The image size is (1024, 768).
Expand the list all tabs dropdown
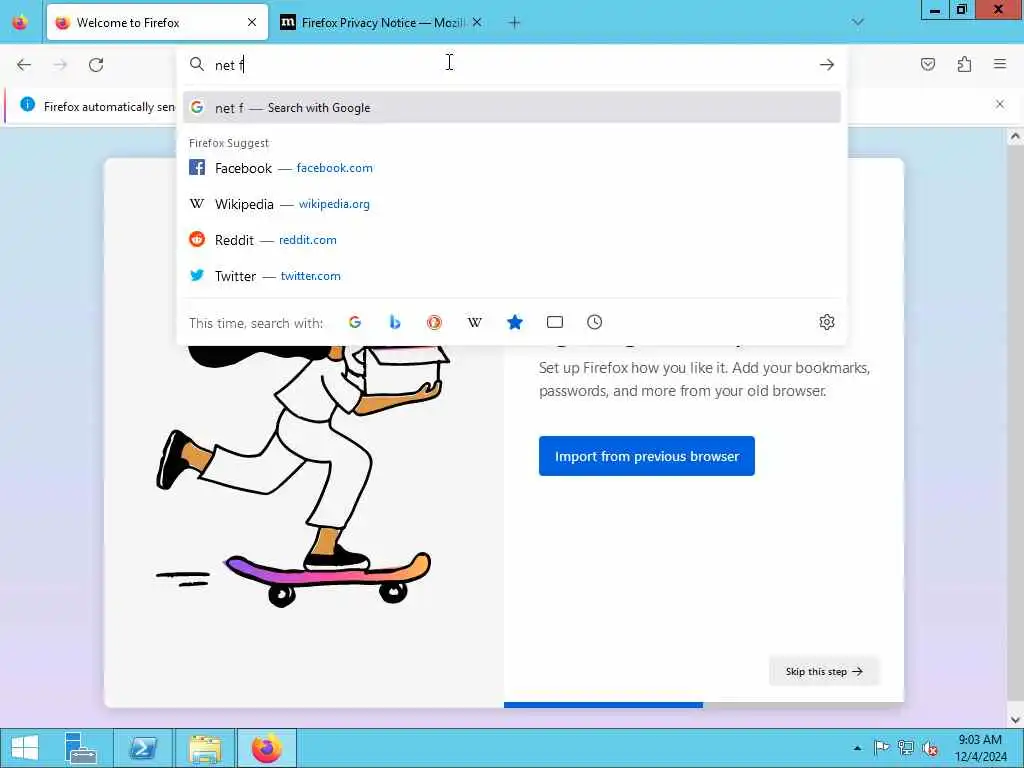tap(857, 22)
